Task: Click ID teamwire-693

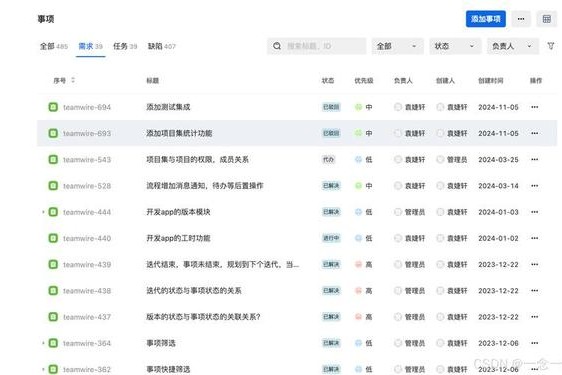Action: click(87, 133)
